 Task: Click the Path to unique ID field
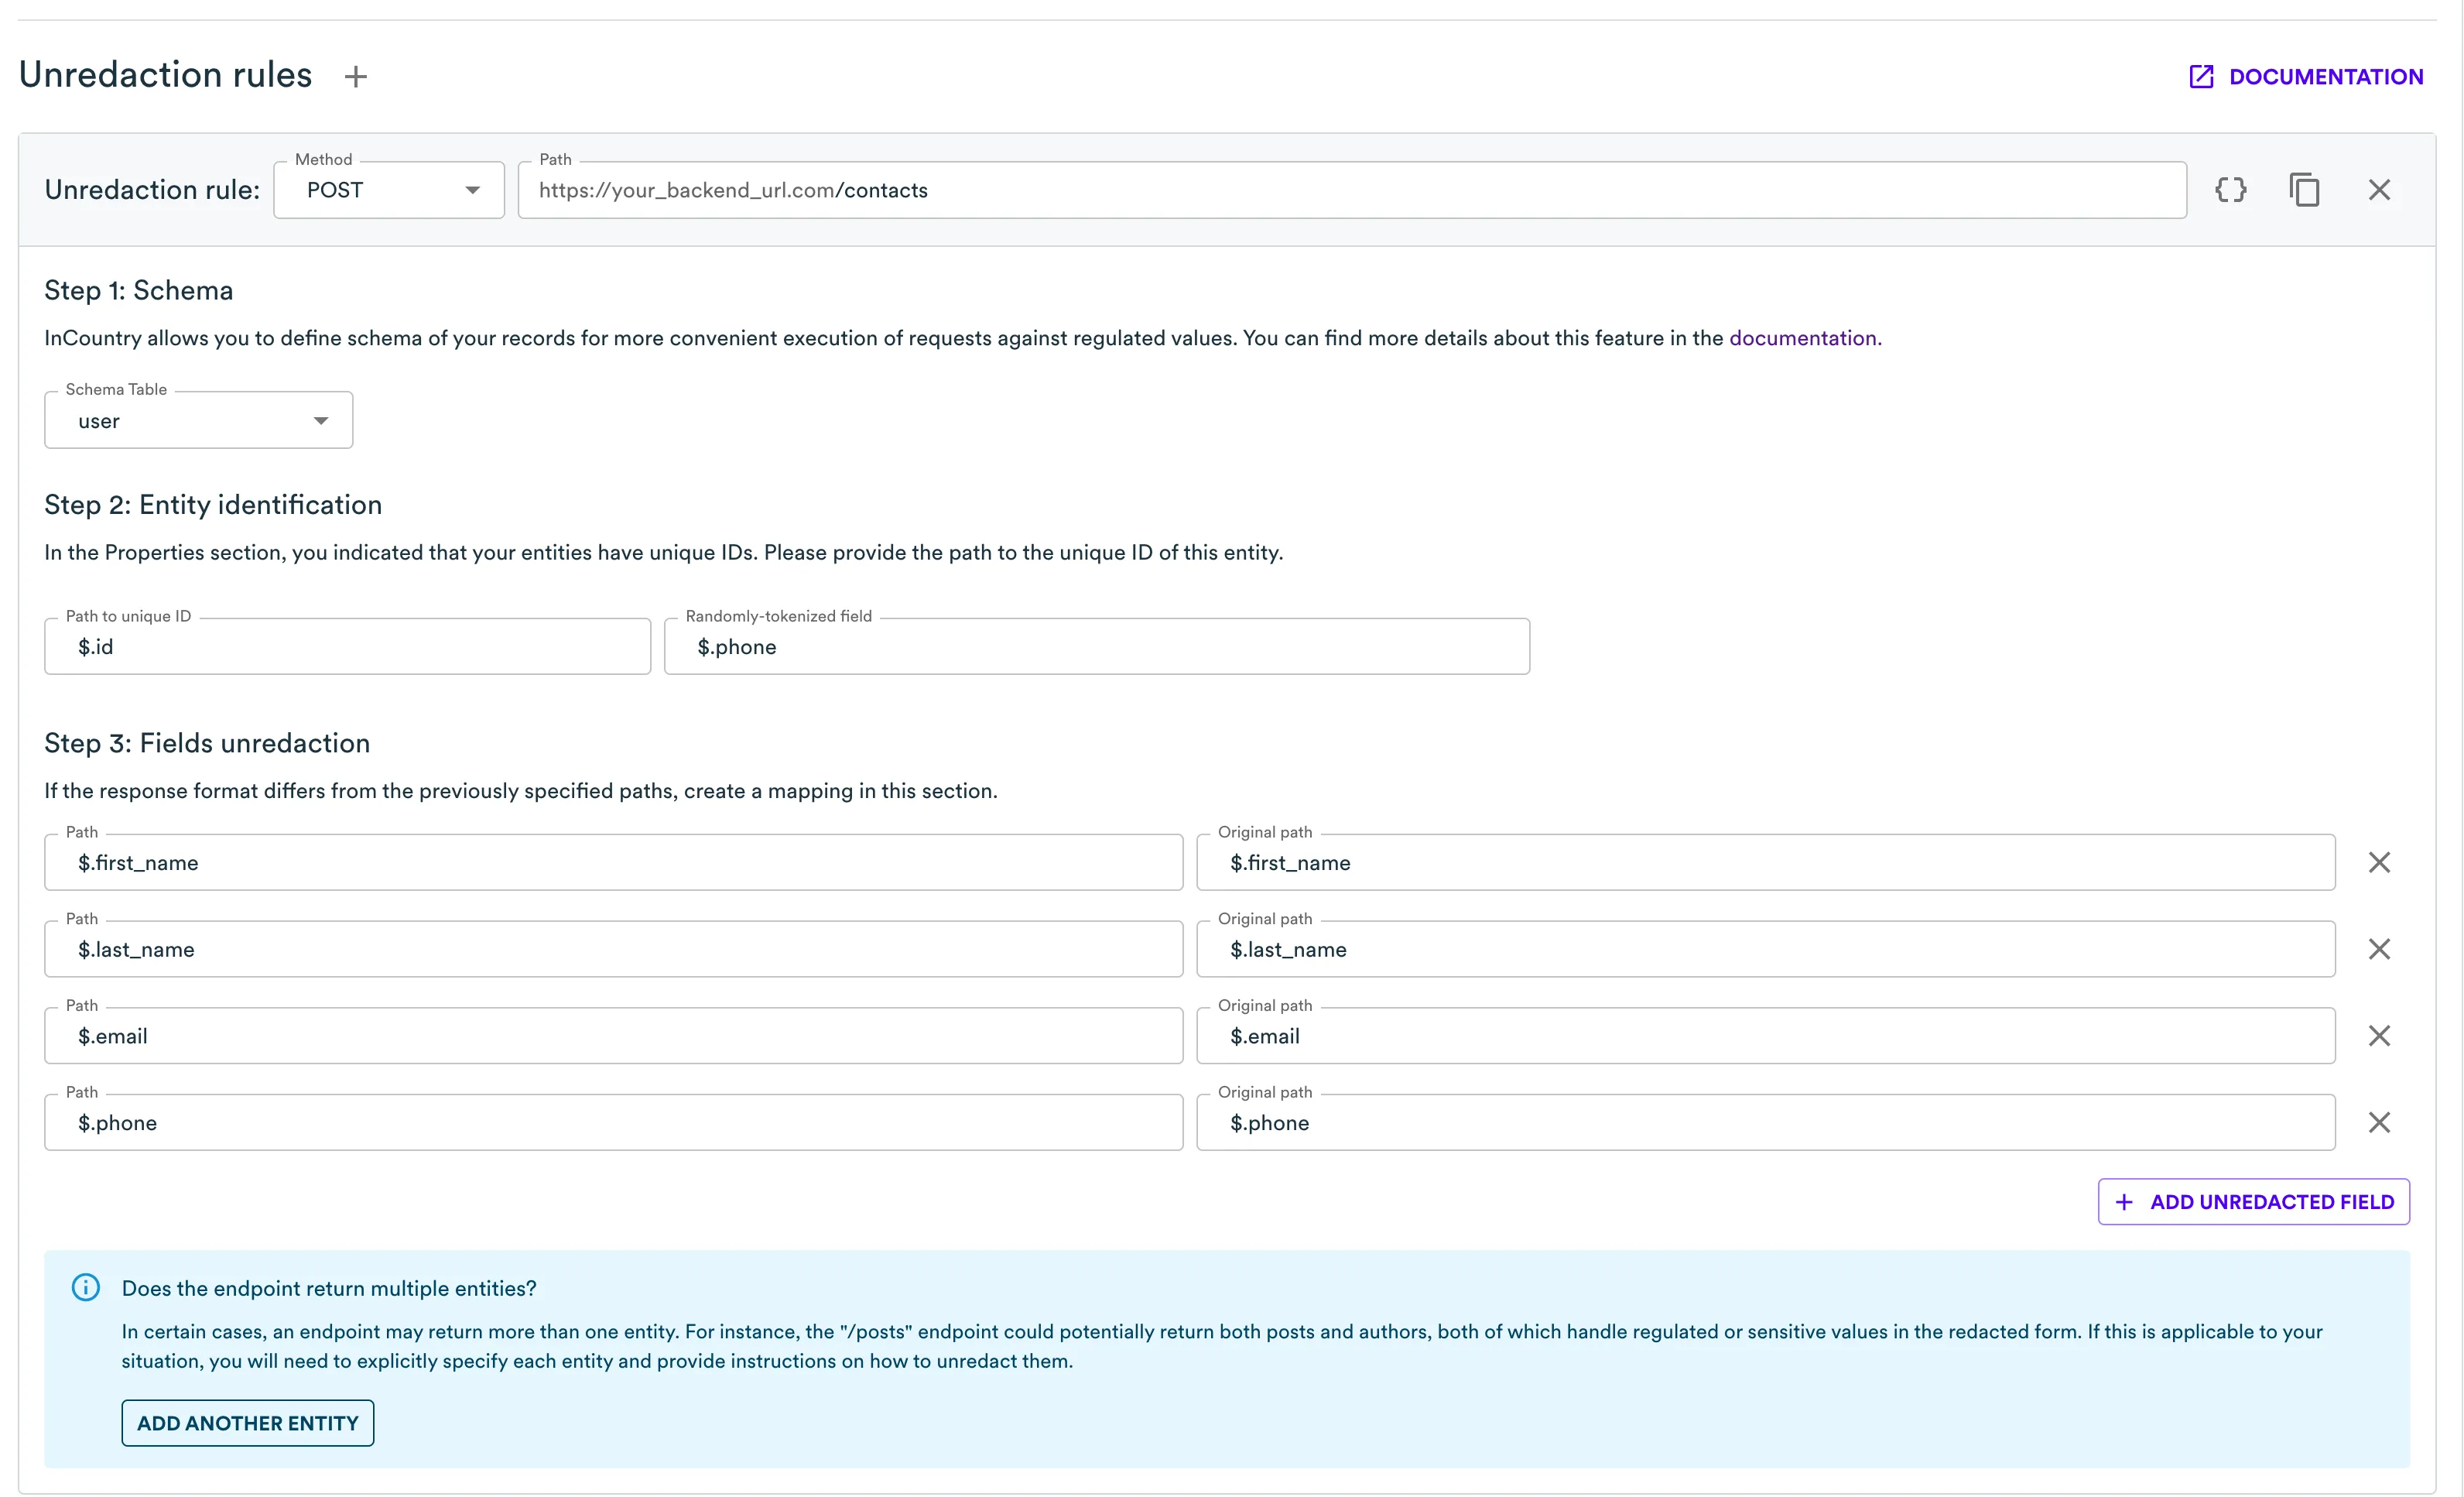pyautogui.click(x=347, y=647)
